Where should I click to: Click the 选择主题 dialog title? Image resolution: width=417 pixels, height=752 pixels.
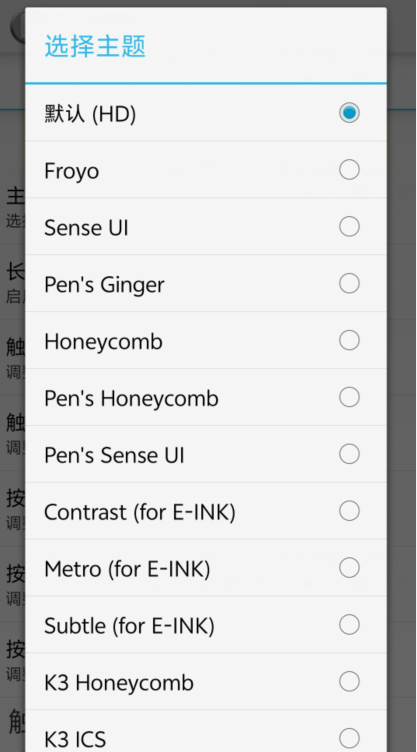95,47
